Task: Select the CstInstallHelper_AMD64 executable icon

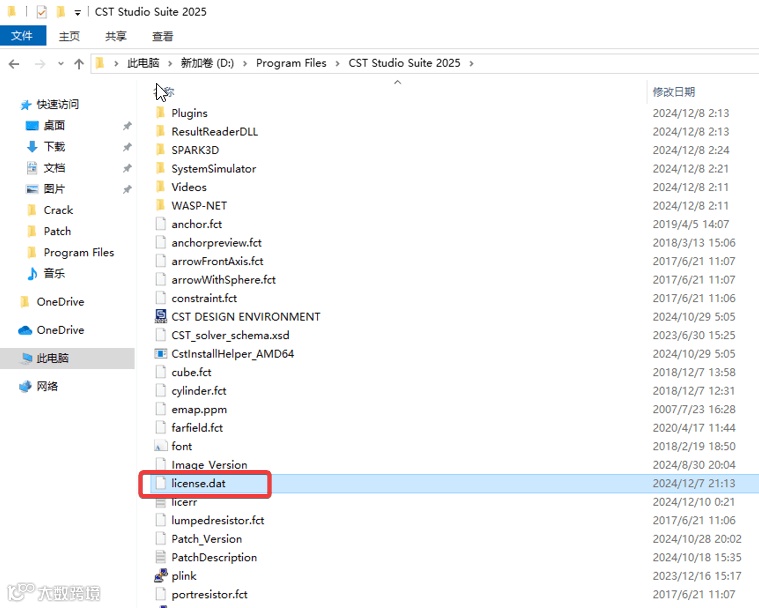Action: (161, 353)
